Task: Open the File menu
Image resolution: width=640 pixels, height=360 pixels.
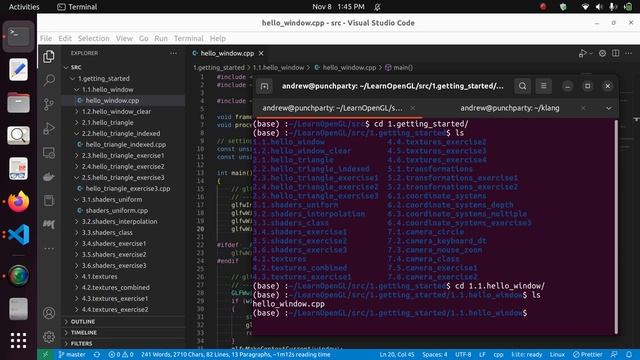Action: click(x=46, y=38)
